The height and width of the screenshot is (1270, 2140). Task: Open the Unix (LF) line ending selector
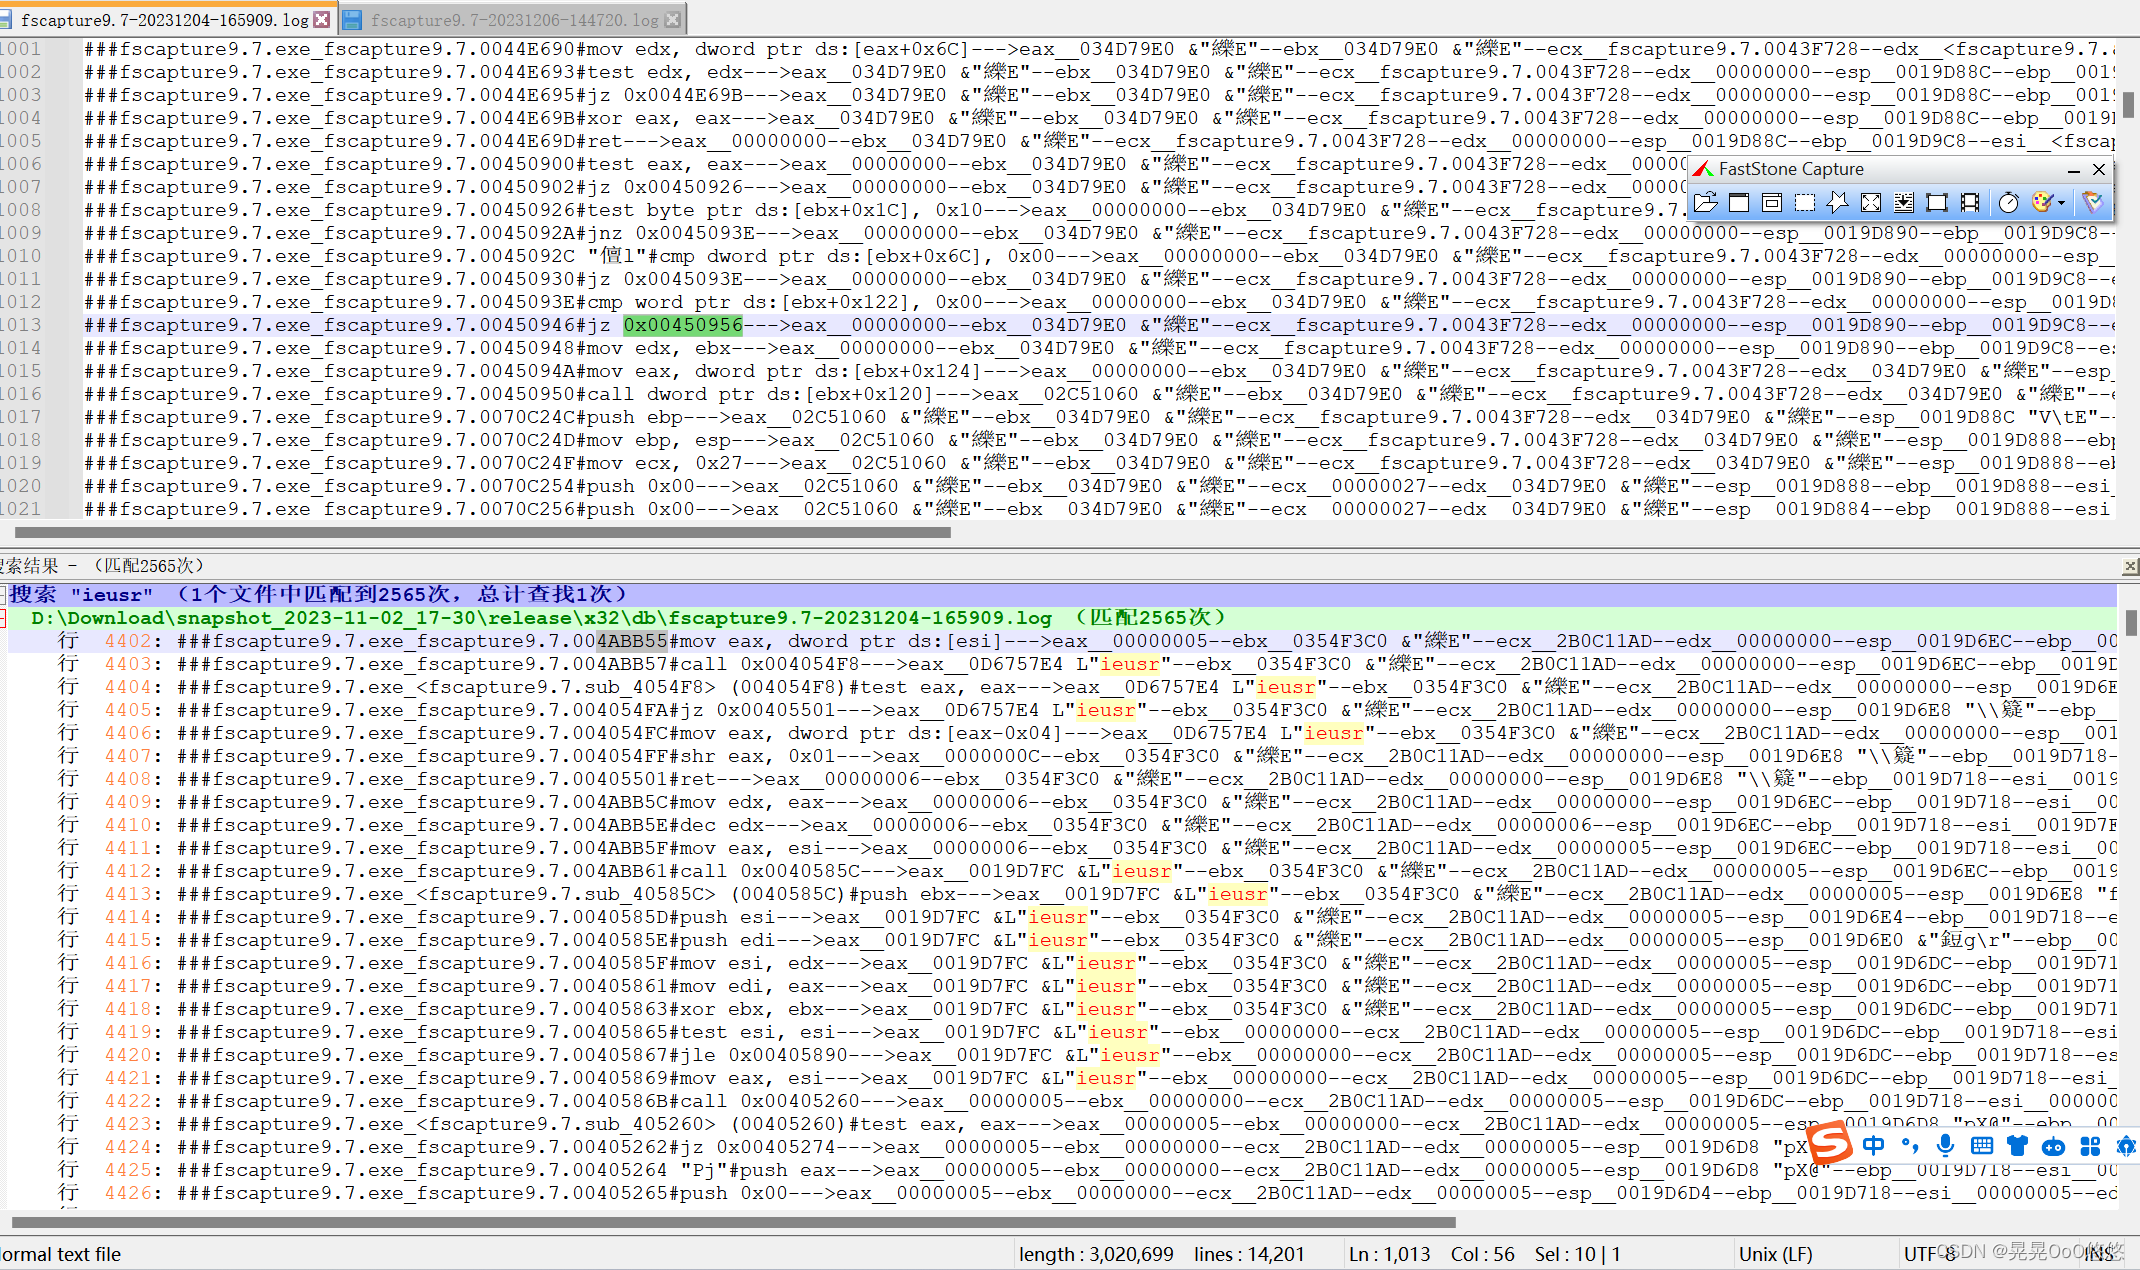[1776, 1253]
